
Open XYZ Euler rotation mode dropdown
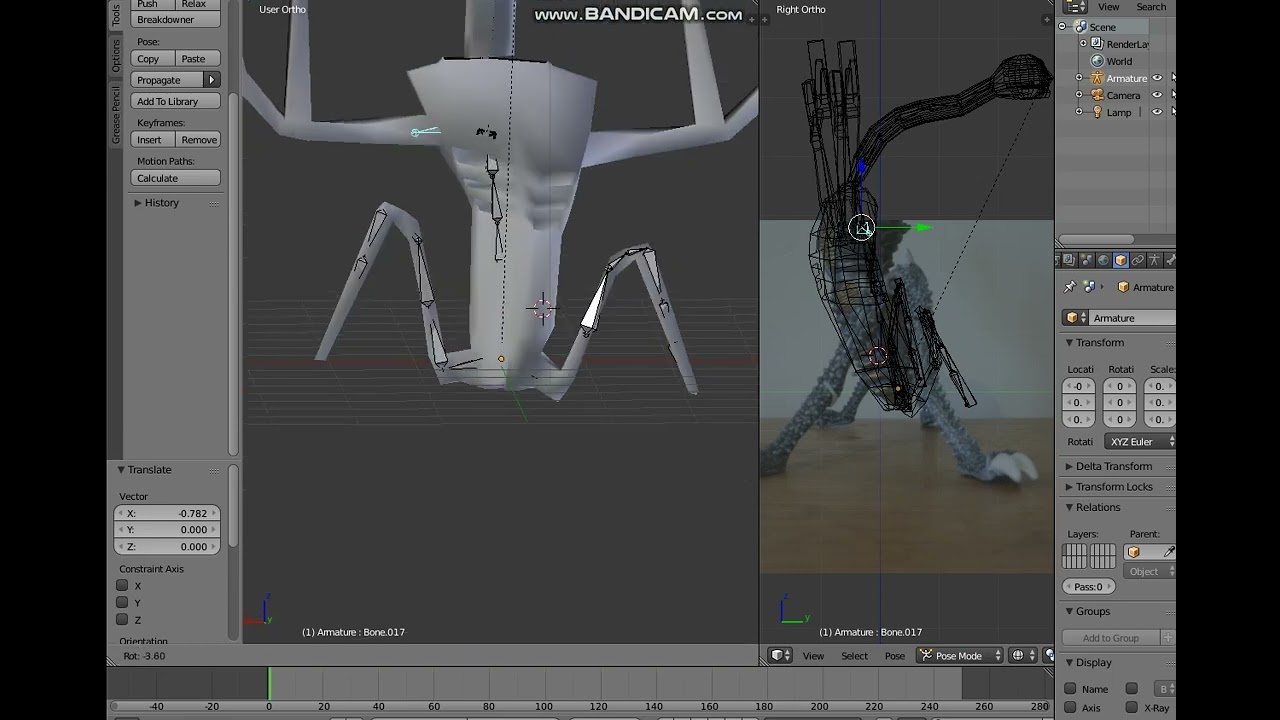pyautogui.click(x=1140, y=442)
